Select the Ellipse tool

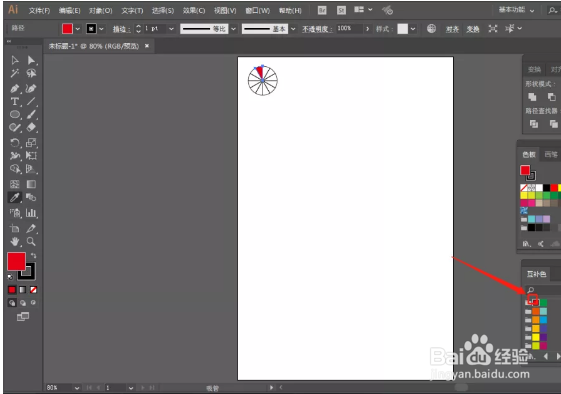click(x=15, y=115)
